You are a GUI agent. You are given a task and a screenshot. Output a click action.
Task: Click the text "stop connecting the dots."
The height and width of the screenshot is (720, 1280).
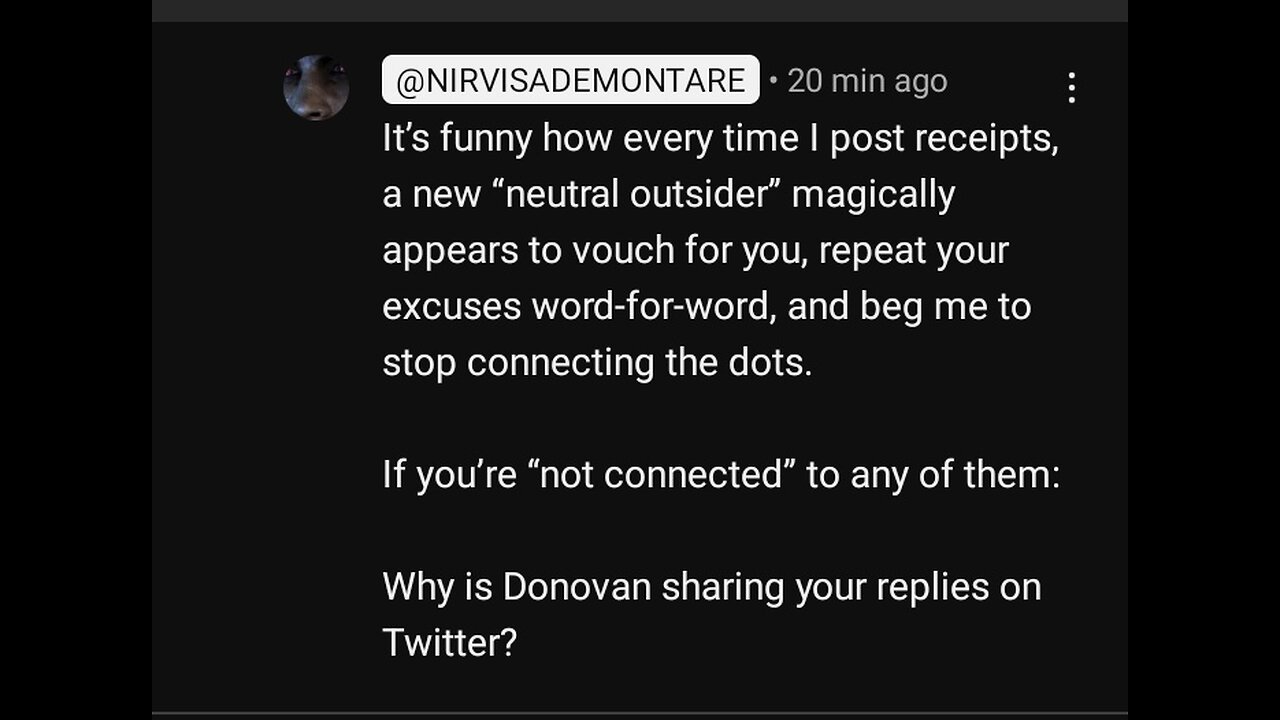[597, 362]
